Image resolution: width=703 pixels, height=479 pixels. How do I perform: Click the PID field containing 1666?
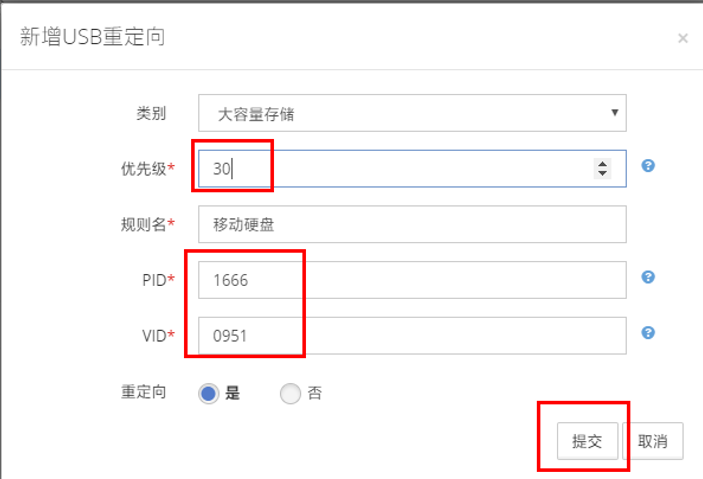tap(412, 280)
